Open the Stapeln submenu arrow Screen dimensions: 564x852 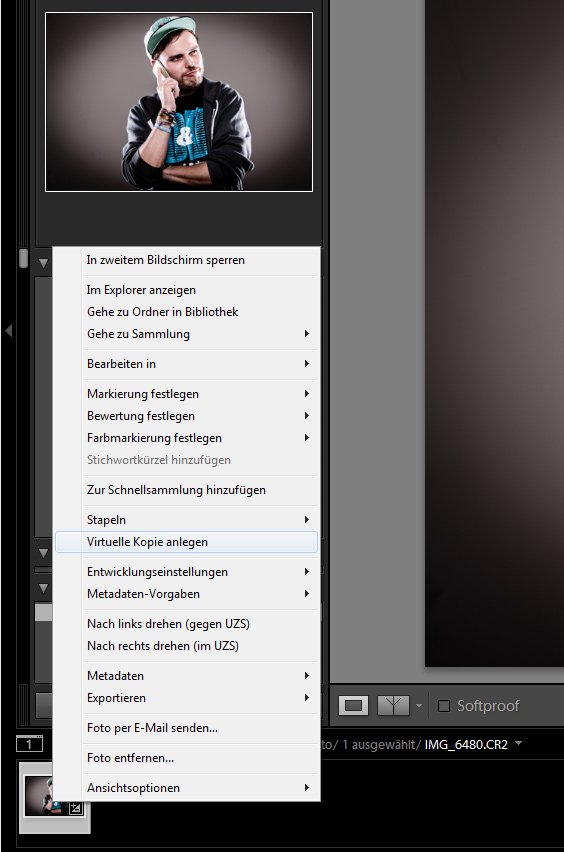tap(307, 519)
